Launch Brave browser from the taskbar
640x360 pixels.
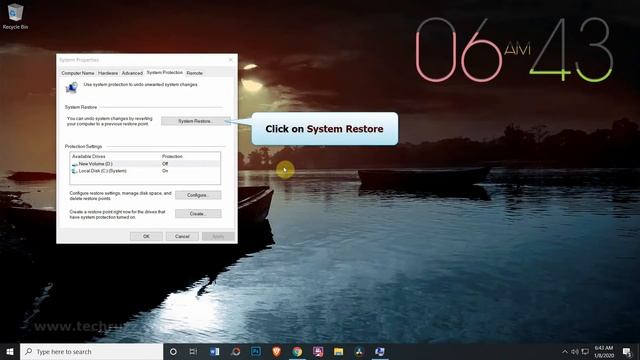coord(277,351)
